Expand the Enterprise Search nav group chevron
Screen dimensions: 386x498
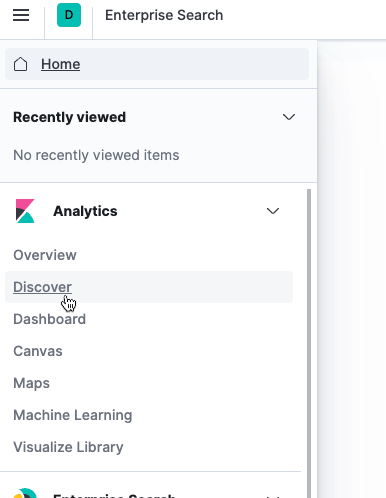click(x=273, y=496)
